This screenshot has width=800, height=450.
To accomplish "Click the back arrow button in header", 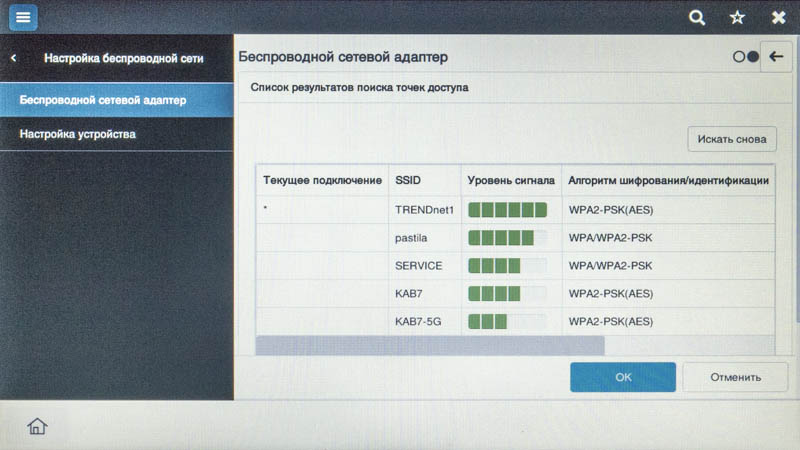I will pyautogui.click(x=776, y=57).
